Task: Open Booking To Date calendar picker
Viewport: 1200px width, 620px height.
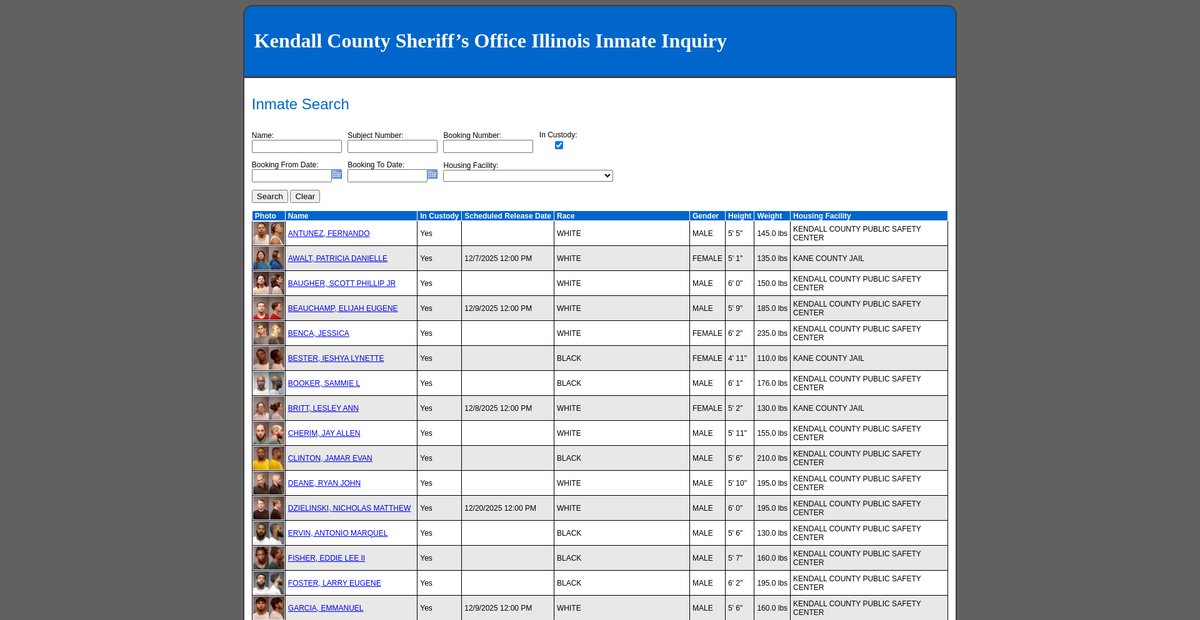Action: 432,174
